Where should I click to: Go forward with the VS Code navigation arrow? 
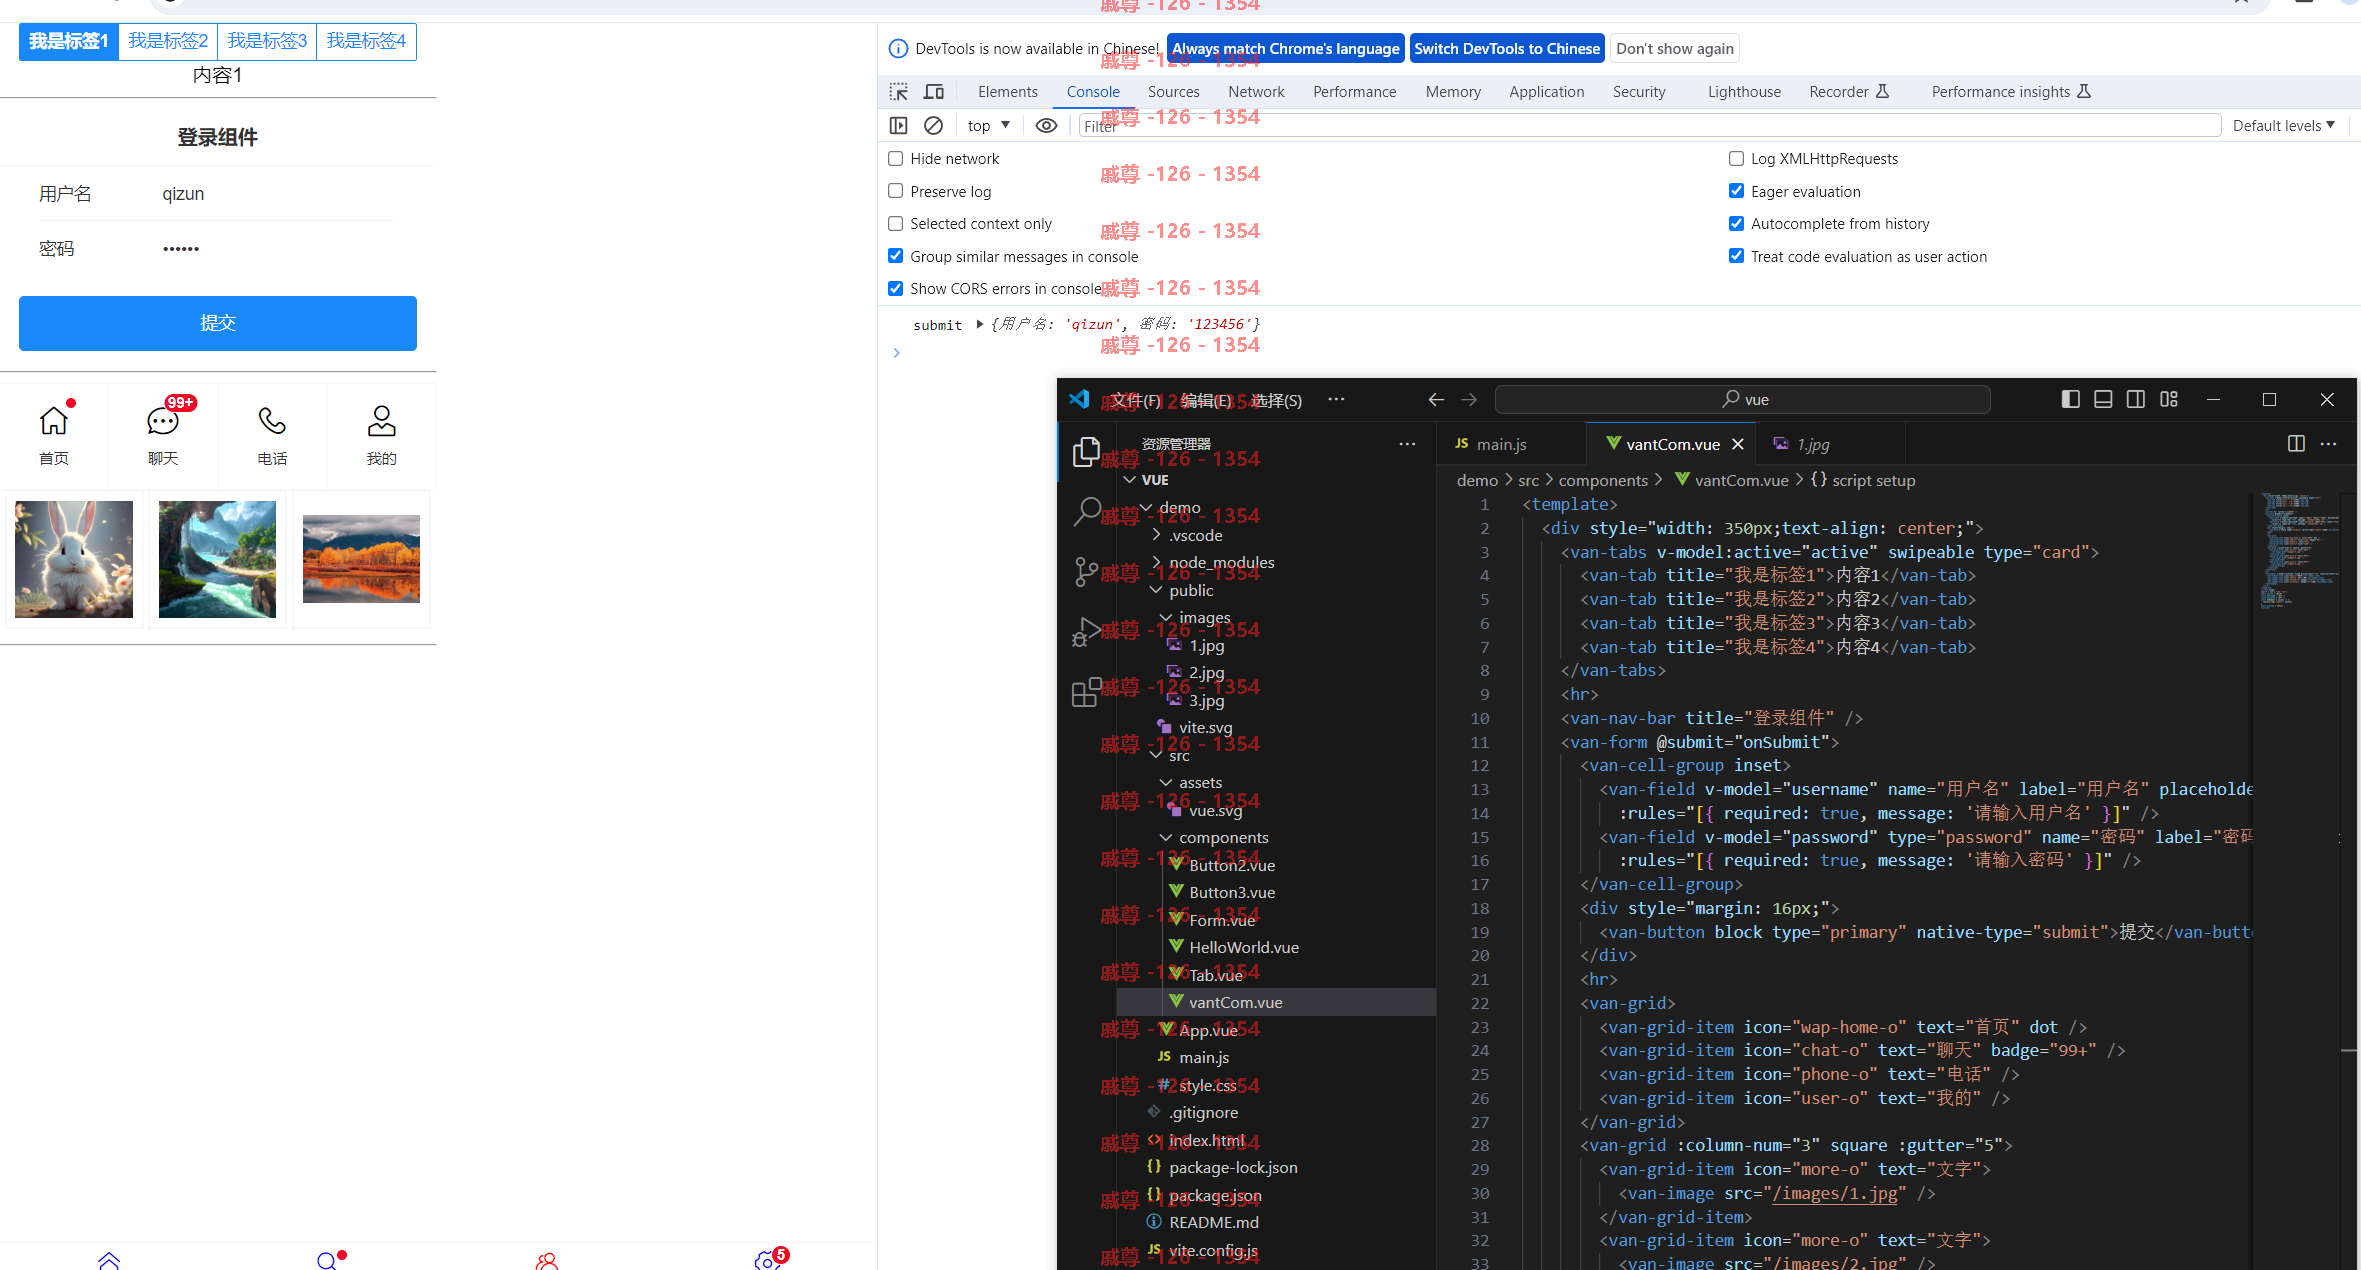click(1469, 399)
